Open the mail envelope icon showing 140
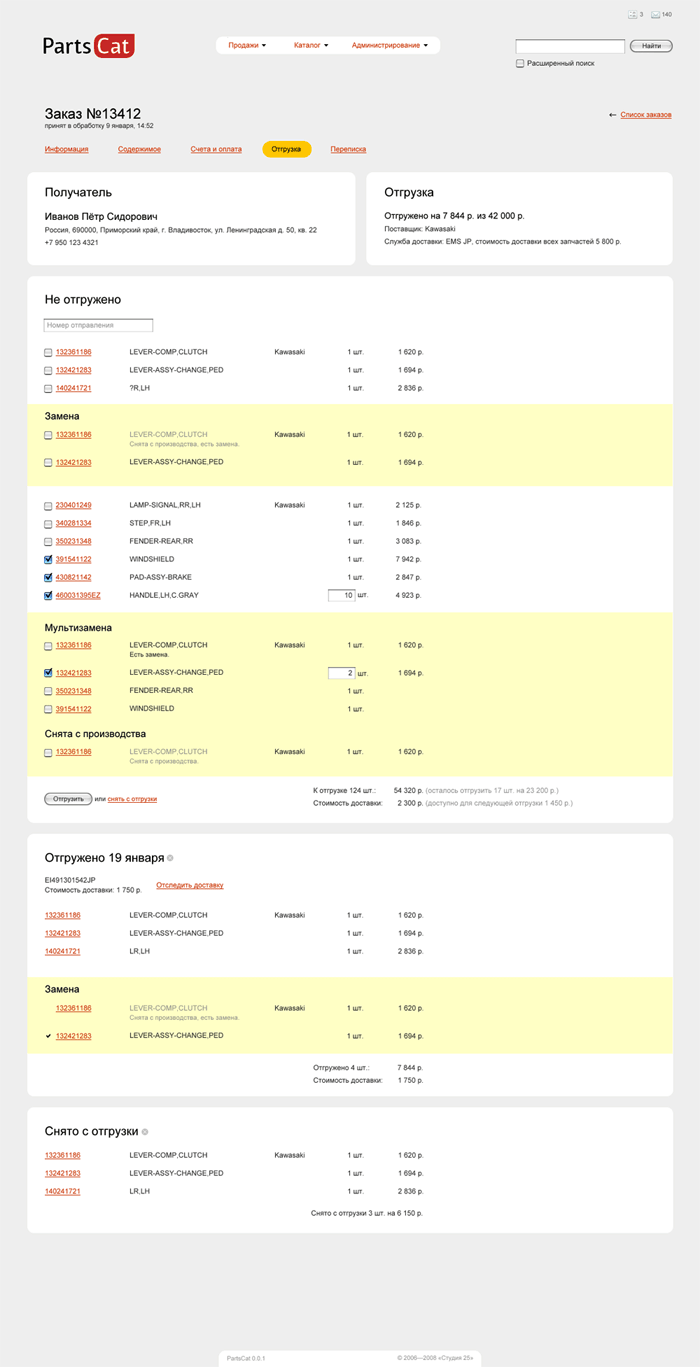Viewport: 700px width, 1367px height. point(656,15)
